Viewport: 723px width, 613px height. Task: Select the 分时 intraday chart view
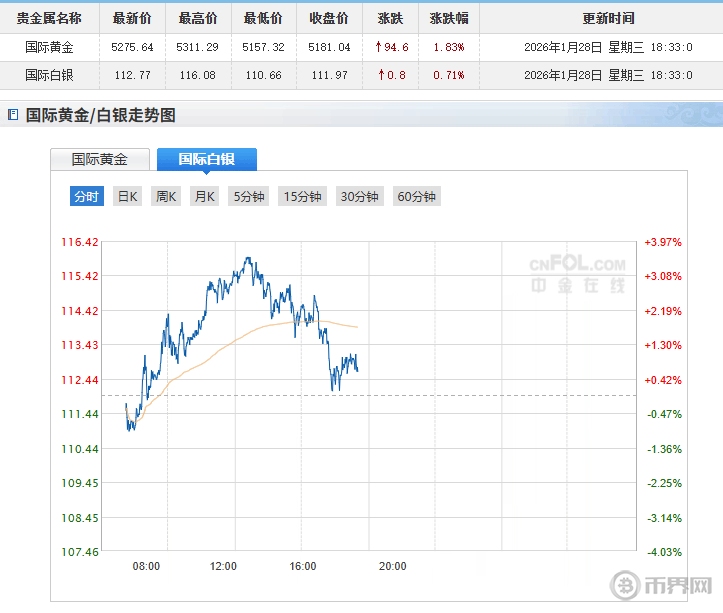[x=86, y=197]
